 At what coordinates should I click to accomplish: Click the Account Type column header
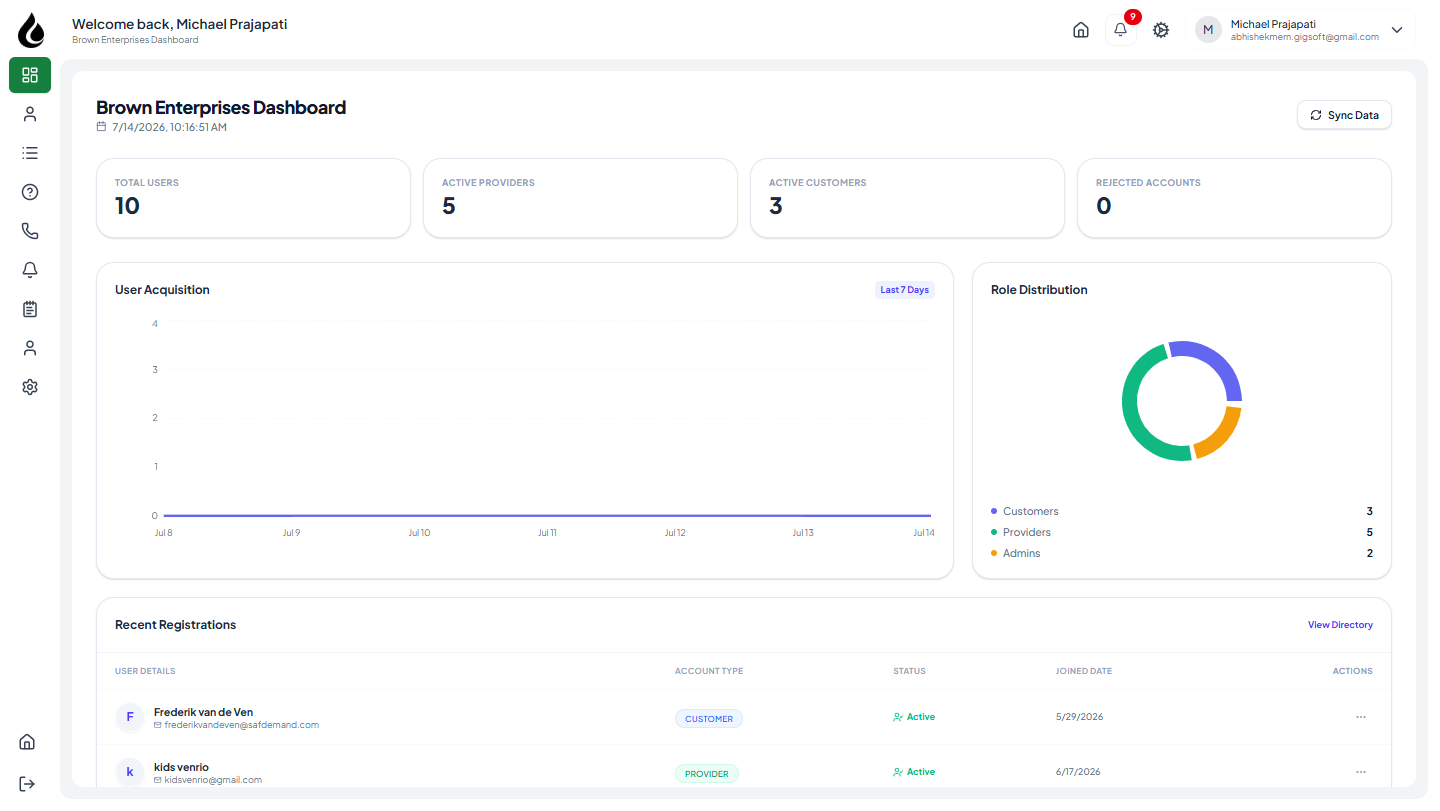709,671
